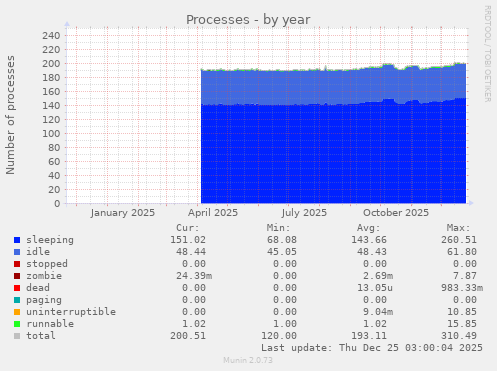Screen dimensions: 497x371
Task: Click total average value 193.11
Action: (x=369, y=336)
